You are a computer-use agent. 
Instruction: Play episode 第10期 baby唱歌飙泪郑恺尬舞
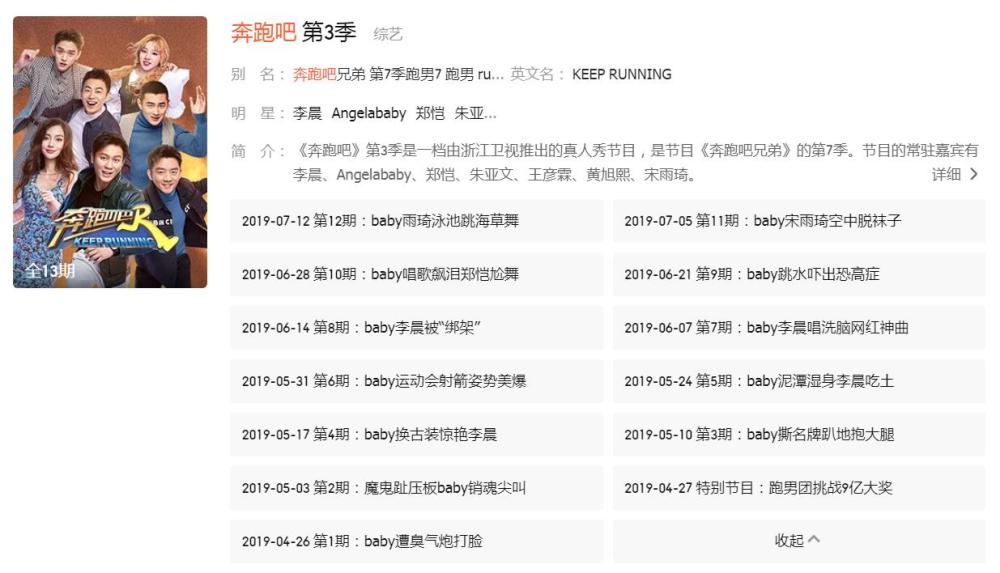(416, 274)
